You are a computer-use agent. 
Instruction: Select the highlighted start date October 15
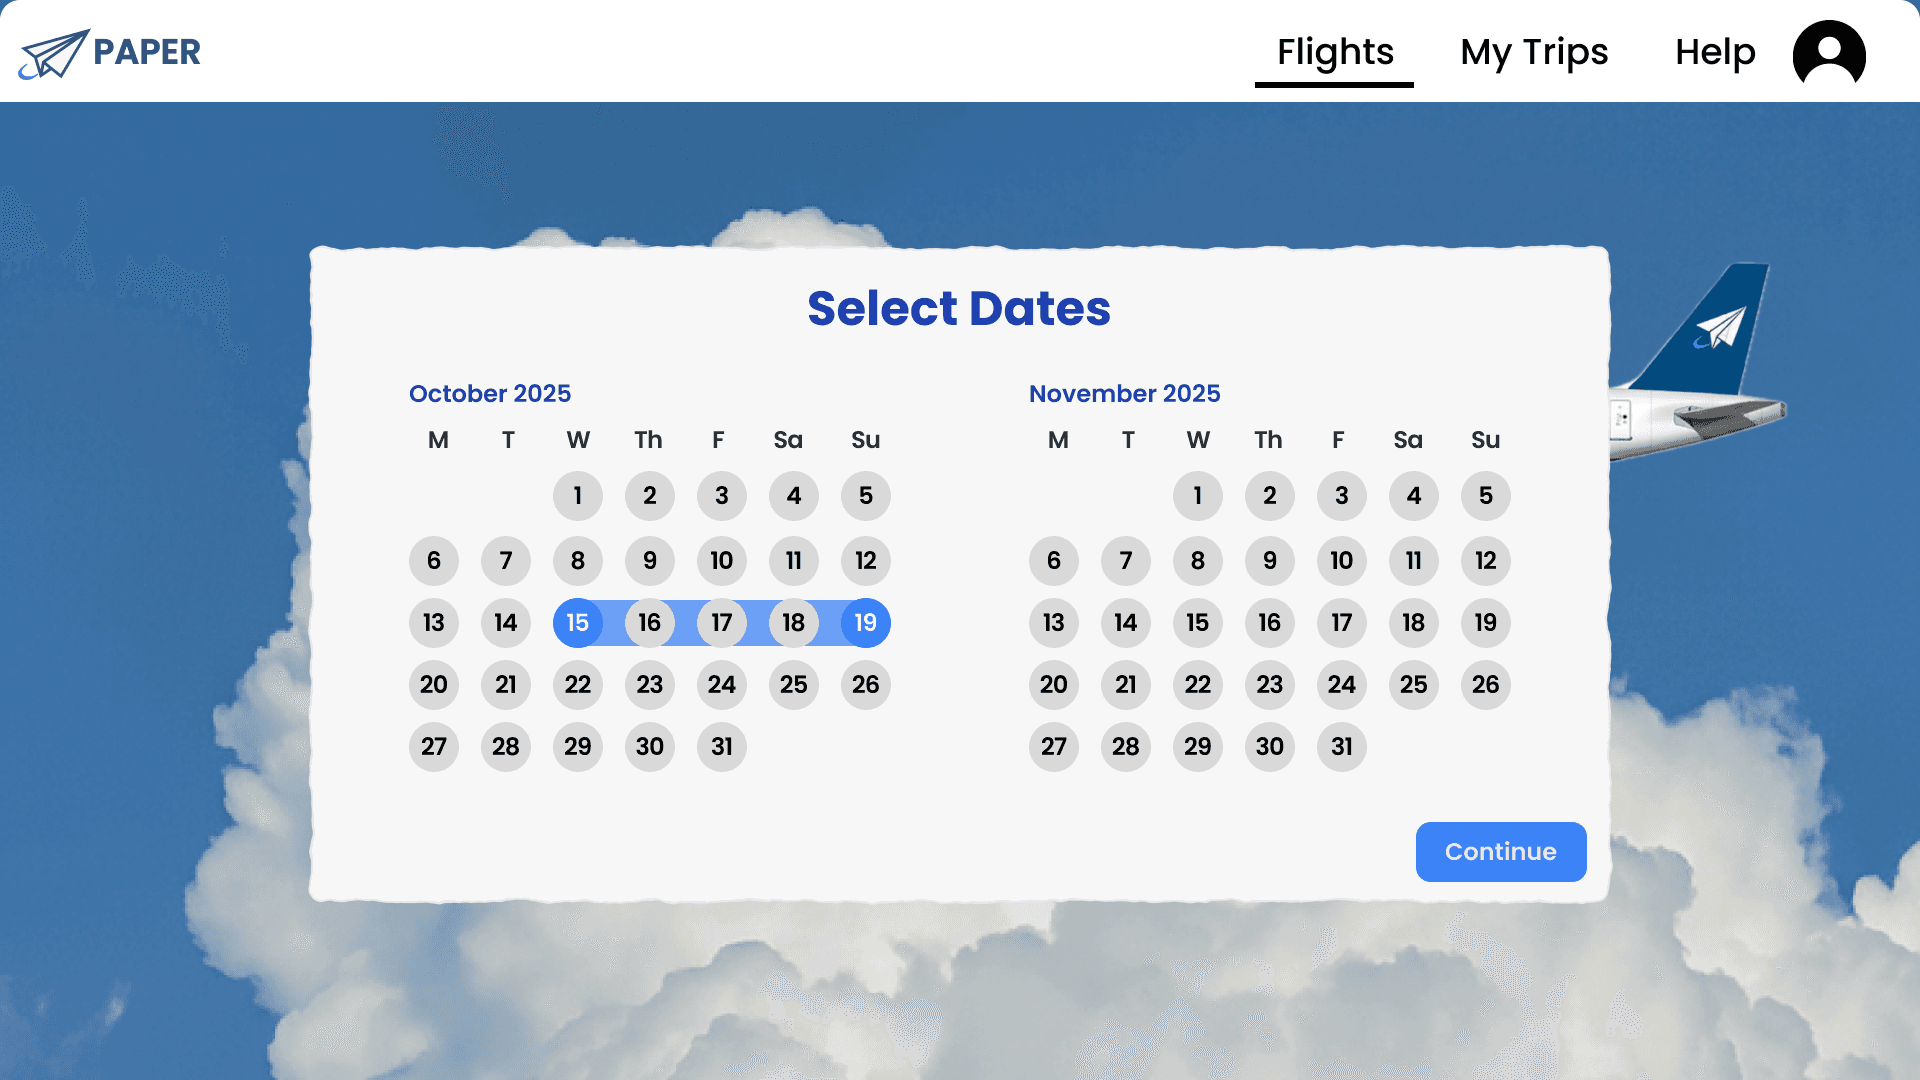(x=578, y=623)
